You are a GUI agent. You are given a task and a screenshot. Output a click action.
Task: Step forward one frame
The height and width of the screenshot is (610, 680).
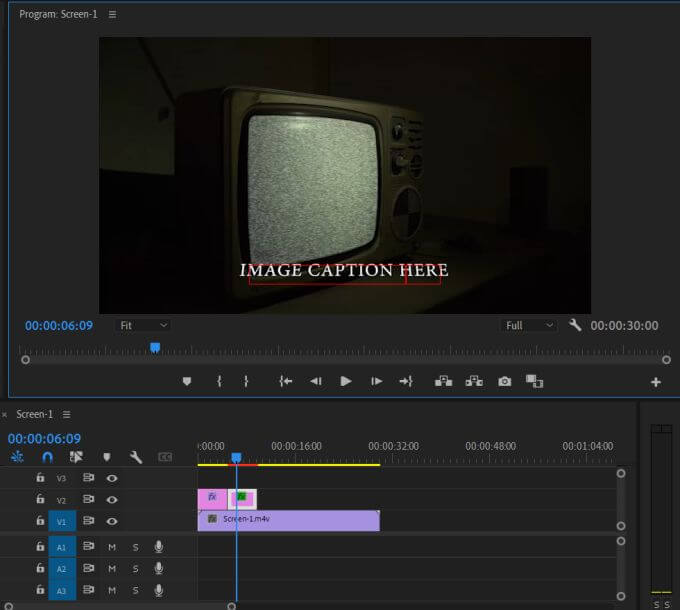[376, 381]
